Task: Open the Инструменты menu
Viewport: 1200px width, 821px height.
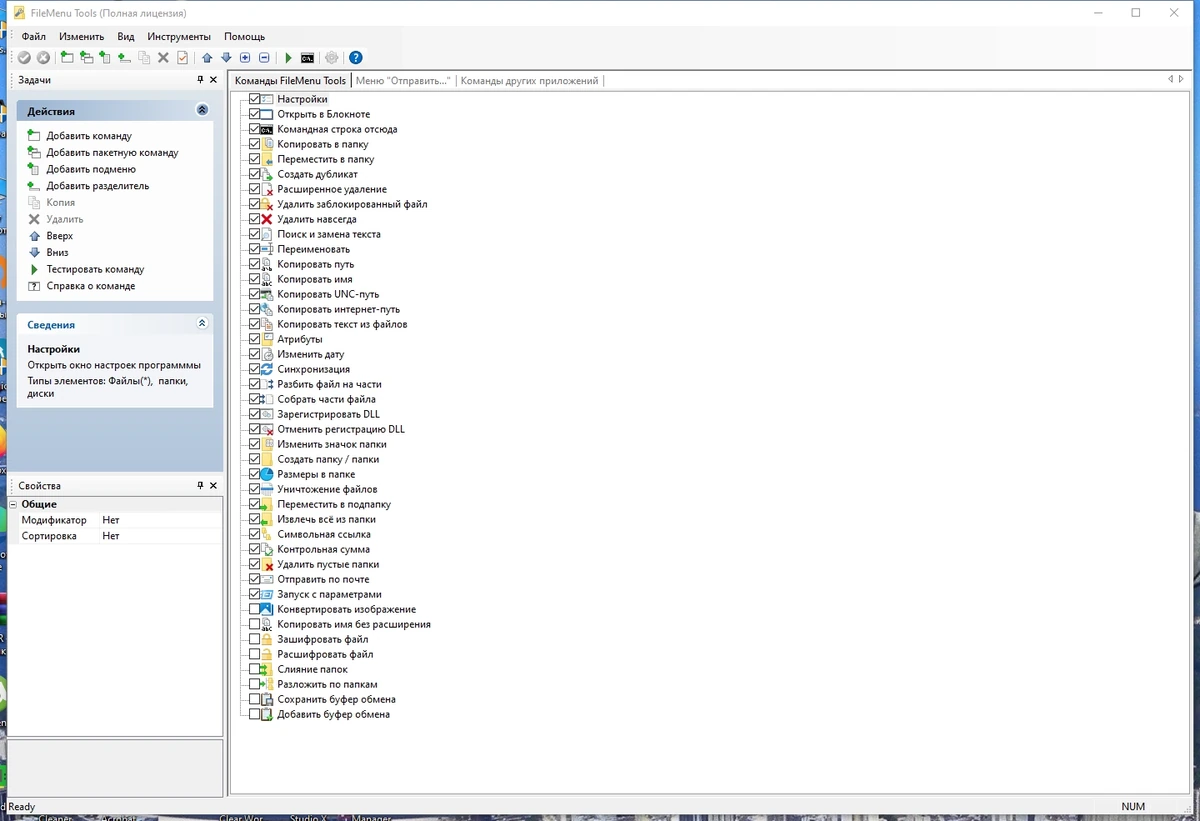Action: [x=179, y=36]
